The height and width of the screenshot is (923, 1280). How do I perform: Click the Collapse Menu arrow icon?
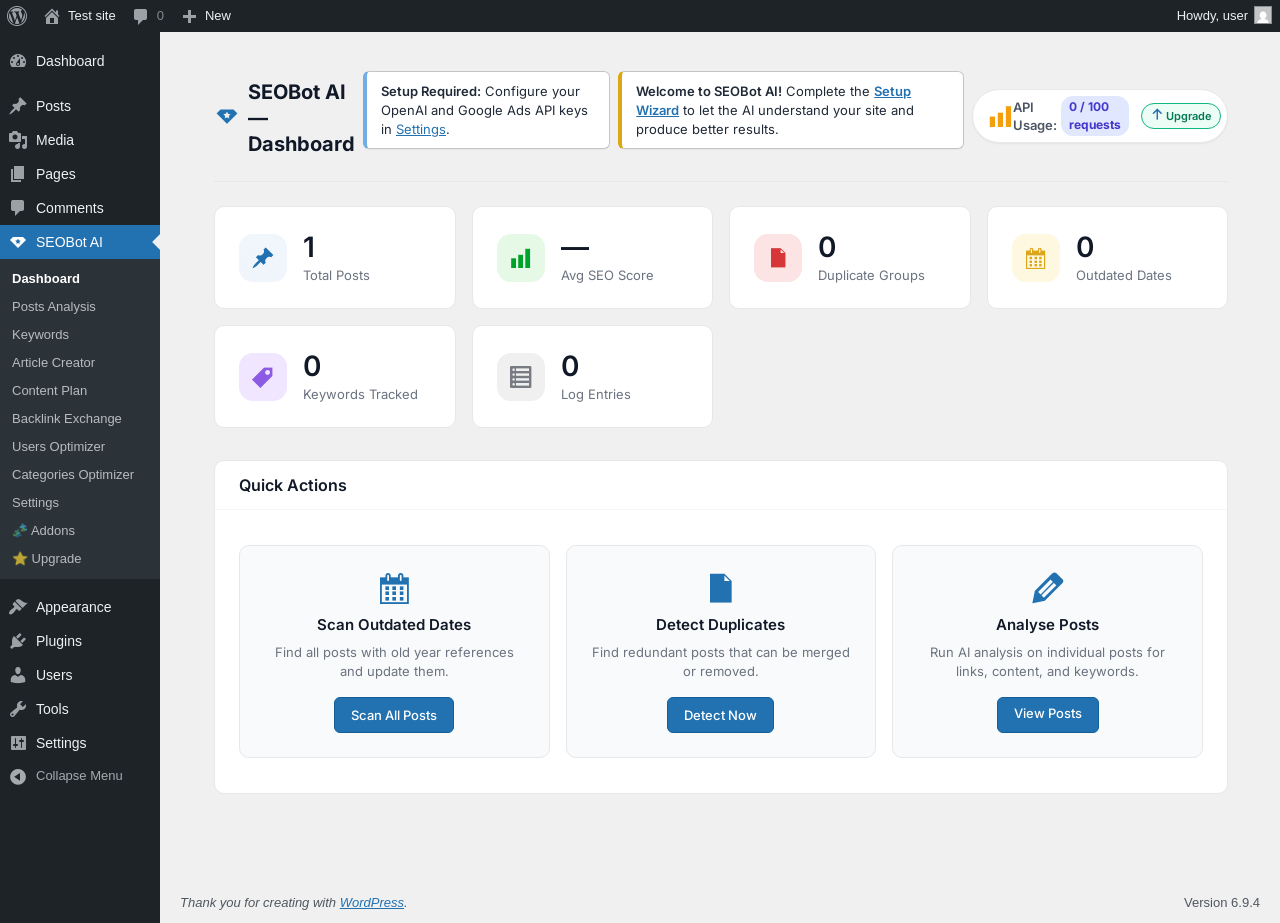coord(18,776)
